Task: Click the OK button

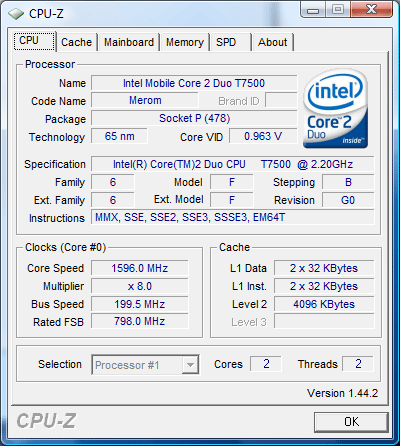Action: 351,422
